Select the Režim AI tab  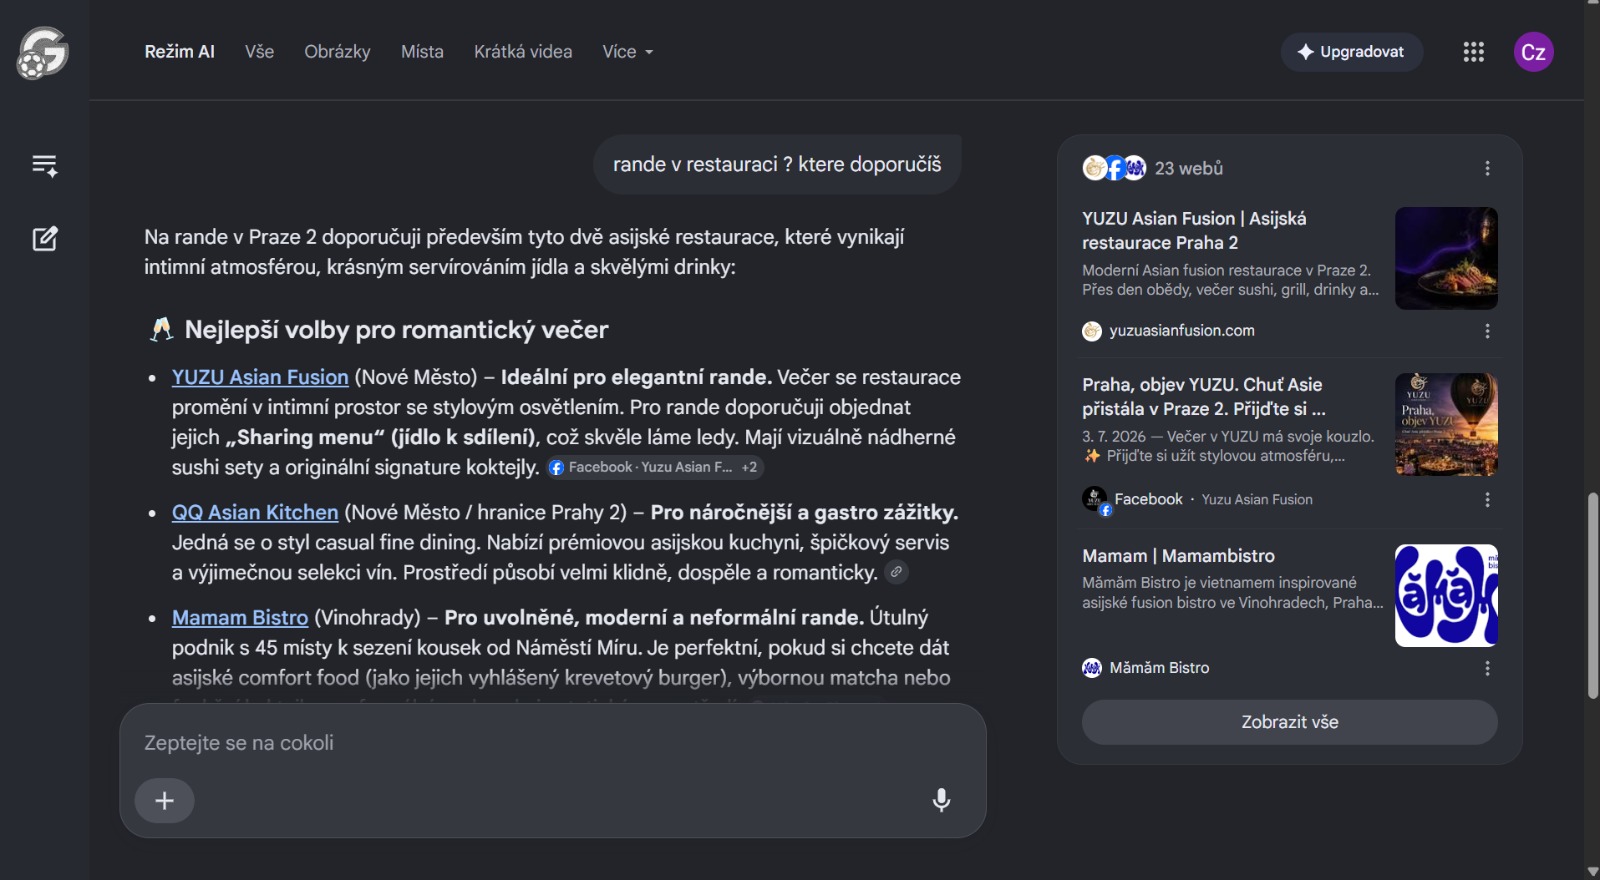180,52
